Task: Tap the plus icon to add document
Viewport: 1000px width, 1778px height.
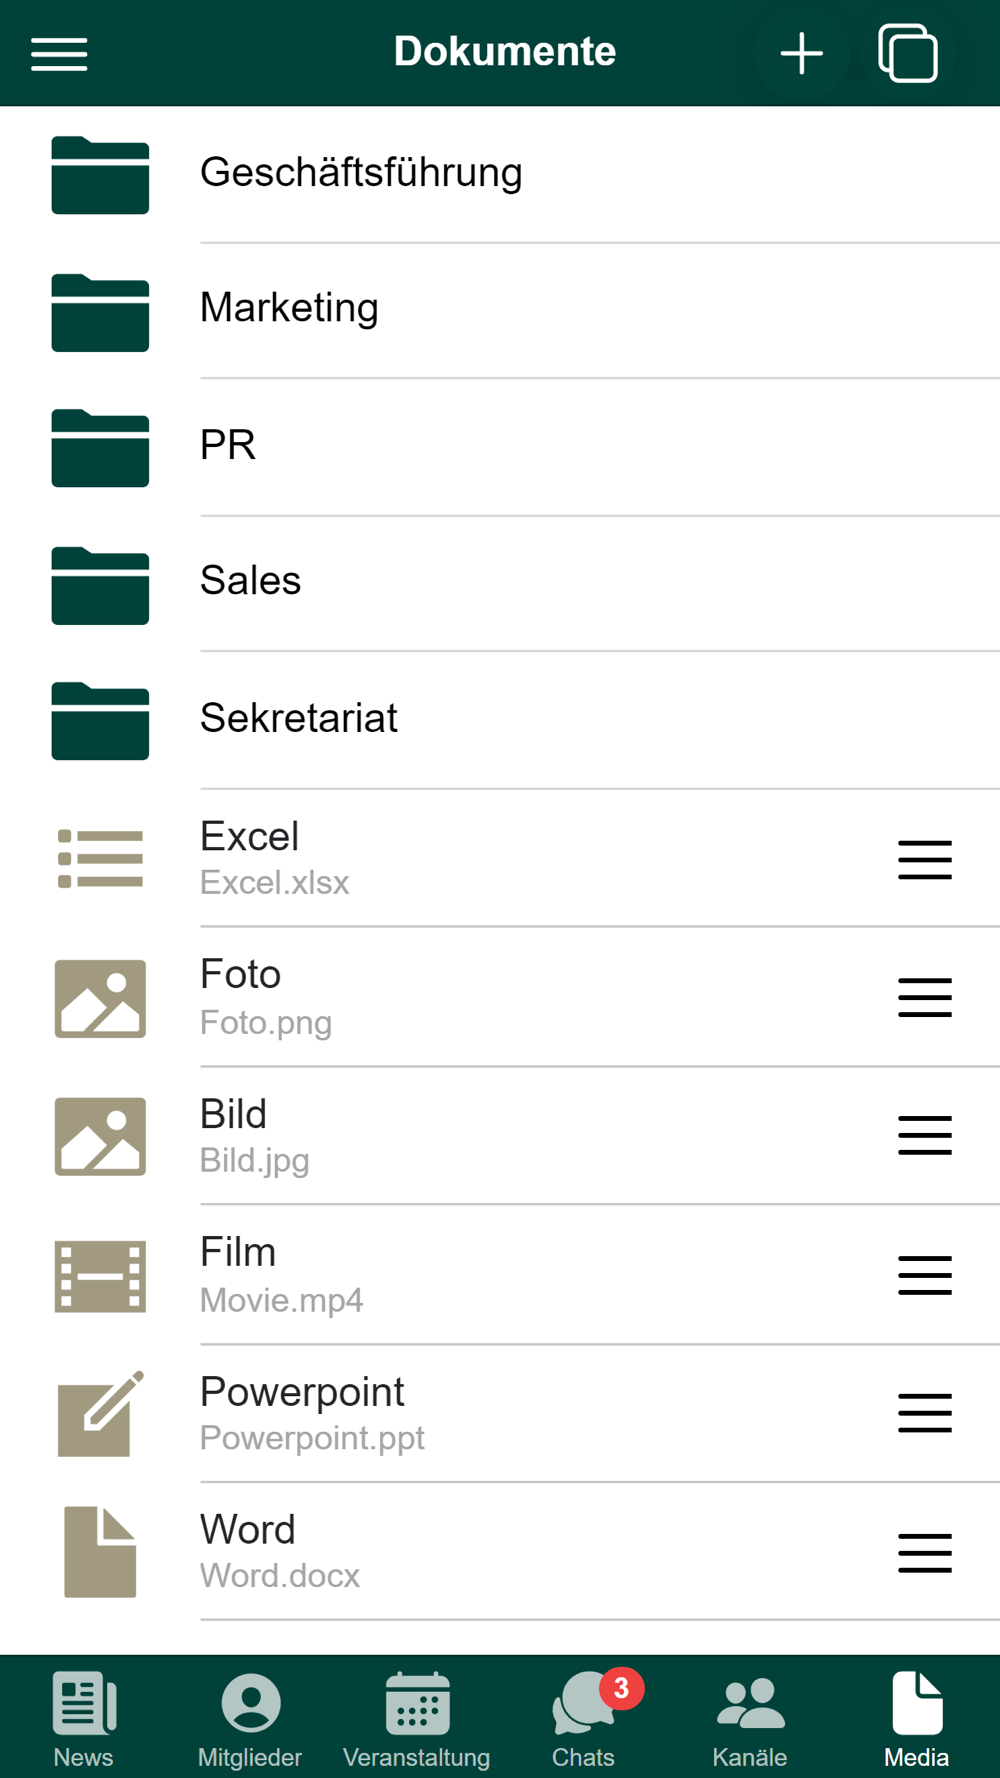Action: (802, 53)
